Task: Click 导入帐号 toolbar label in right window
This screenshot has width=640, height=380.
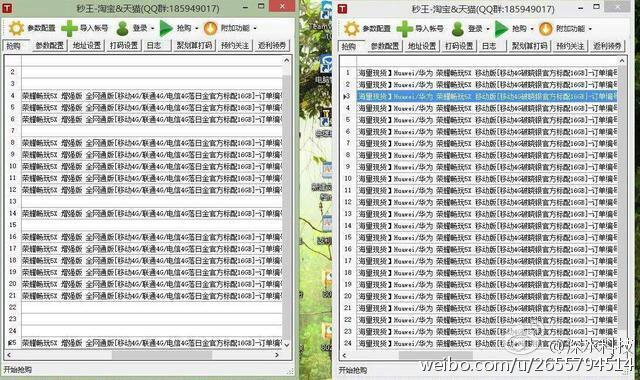Action: point(429,29)
